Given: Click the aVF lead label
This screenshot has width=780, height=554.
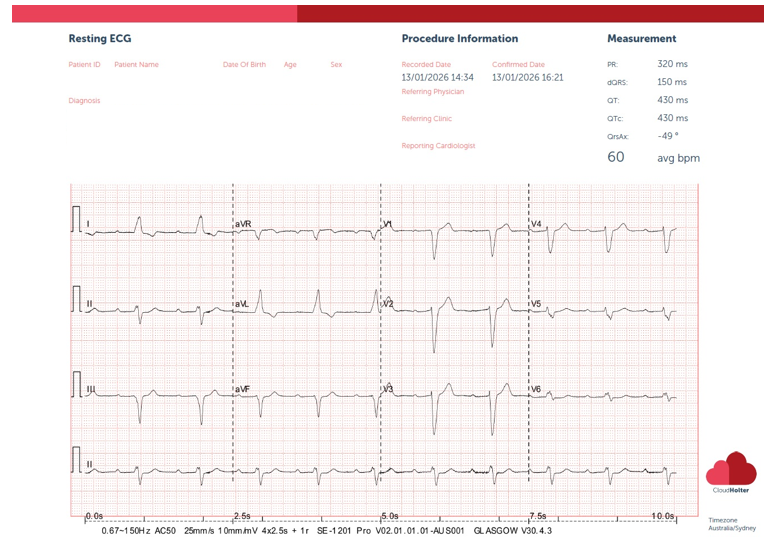Looking at the screenshot, I should 242,388.
